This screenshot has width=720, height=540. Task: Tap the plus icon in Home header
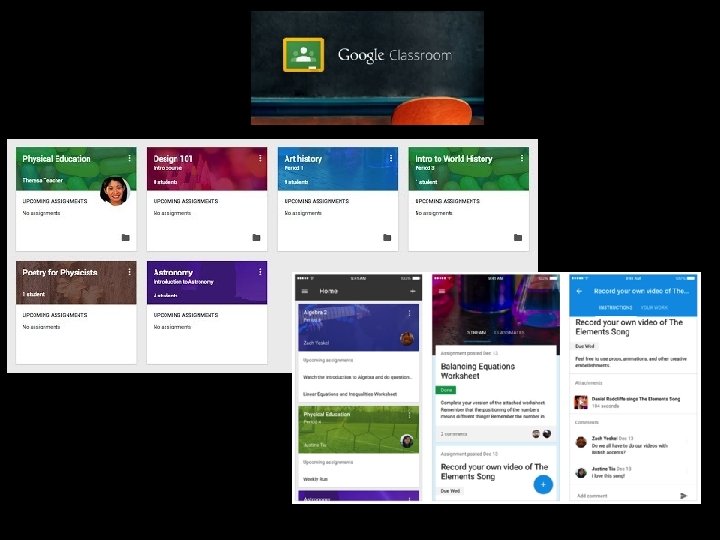(x=412, y=291)
